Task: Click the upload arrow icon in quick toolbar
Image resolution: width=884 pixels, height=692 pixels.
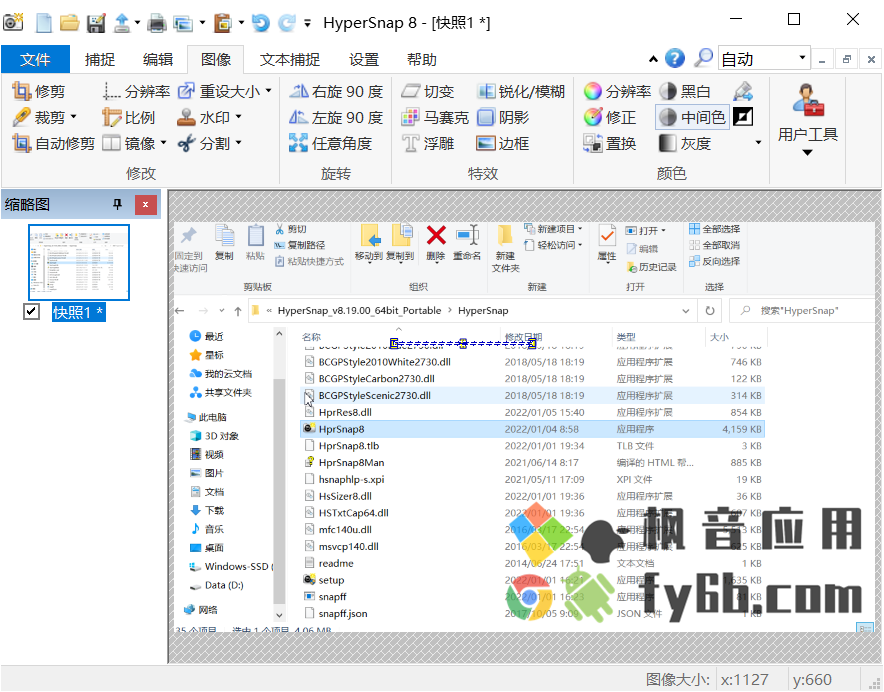Action: tap(122, 23)
